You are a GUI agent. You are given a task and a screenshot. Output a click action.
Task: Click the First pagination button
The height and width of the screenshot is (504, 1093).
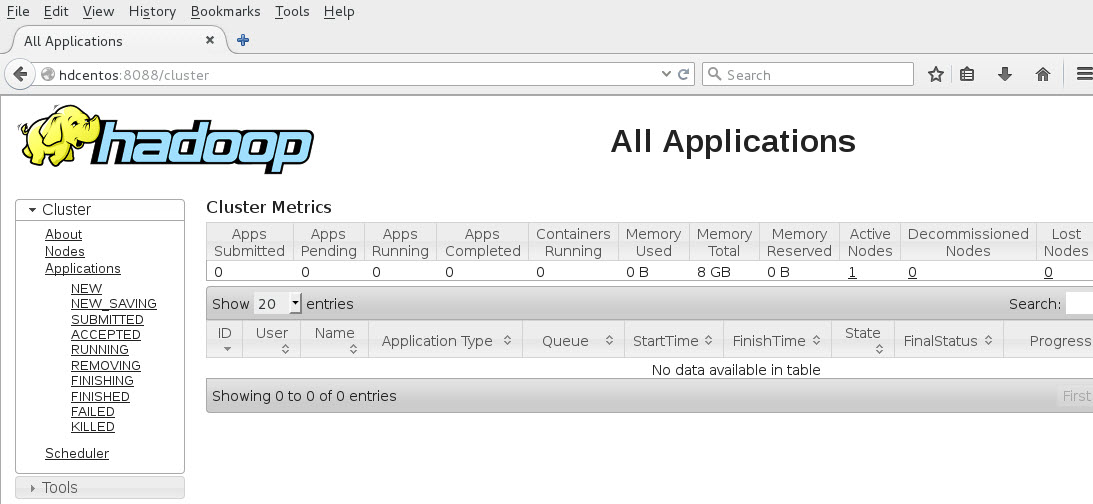[x=1076, y=396]
